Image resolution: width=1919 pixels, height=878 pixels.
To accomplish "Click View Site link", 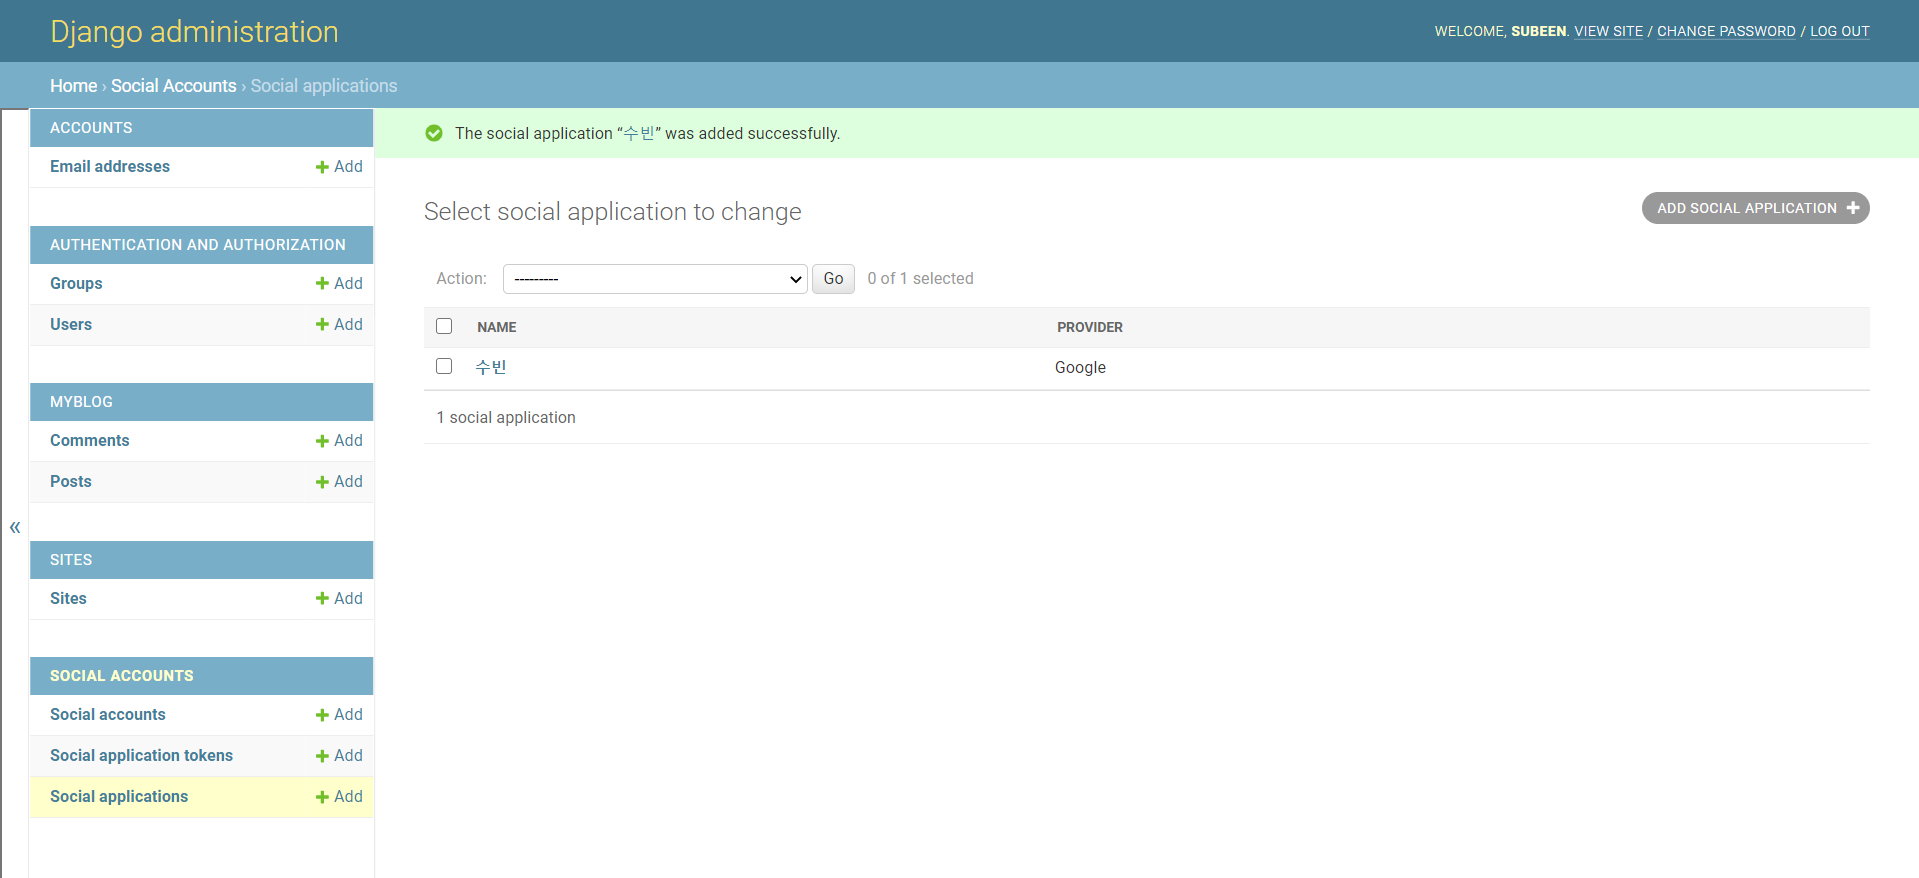I will (x=1608, y=31).
